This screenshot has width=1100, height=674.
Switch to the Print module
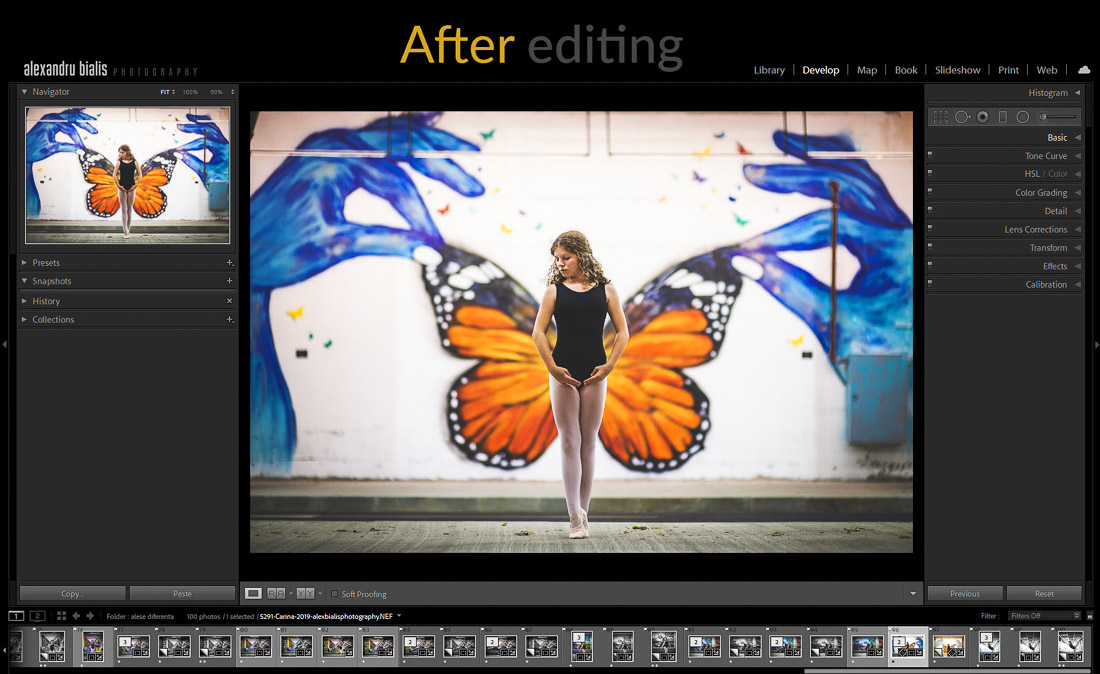[1008, 70]
